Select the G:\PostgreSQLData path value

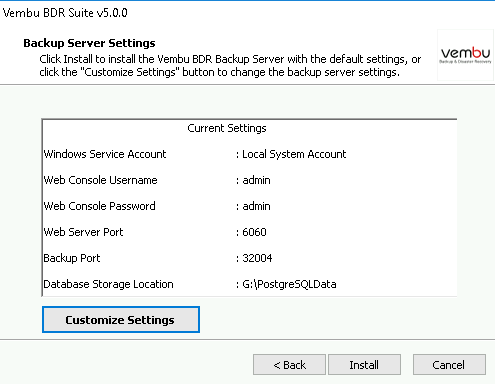pyautogui.click(x=289, y=284)
